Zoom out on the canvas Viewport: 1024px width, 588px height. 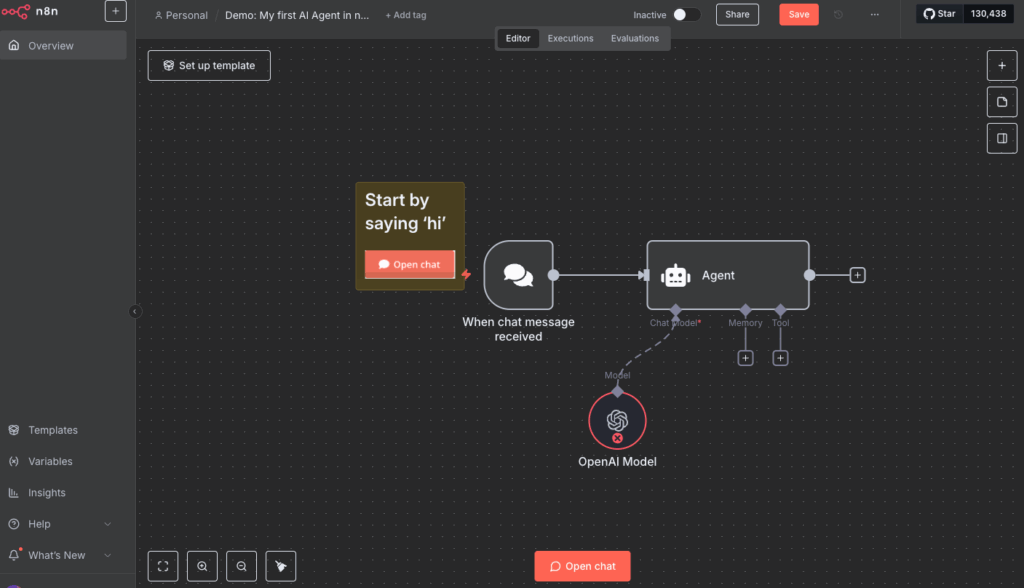[x=241, y=566]
